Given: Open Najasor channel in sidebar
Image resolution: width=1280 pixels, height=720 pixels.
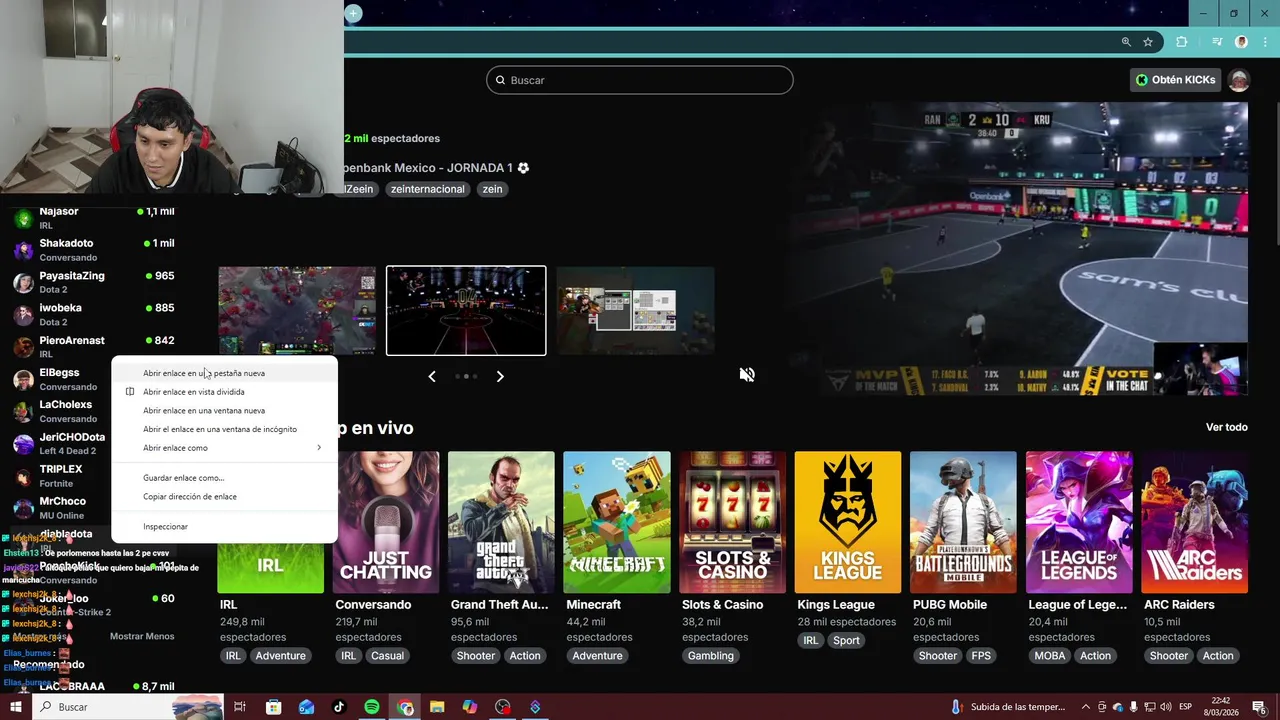Looking at the screenshot, I should point(95,217).
